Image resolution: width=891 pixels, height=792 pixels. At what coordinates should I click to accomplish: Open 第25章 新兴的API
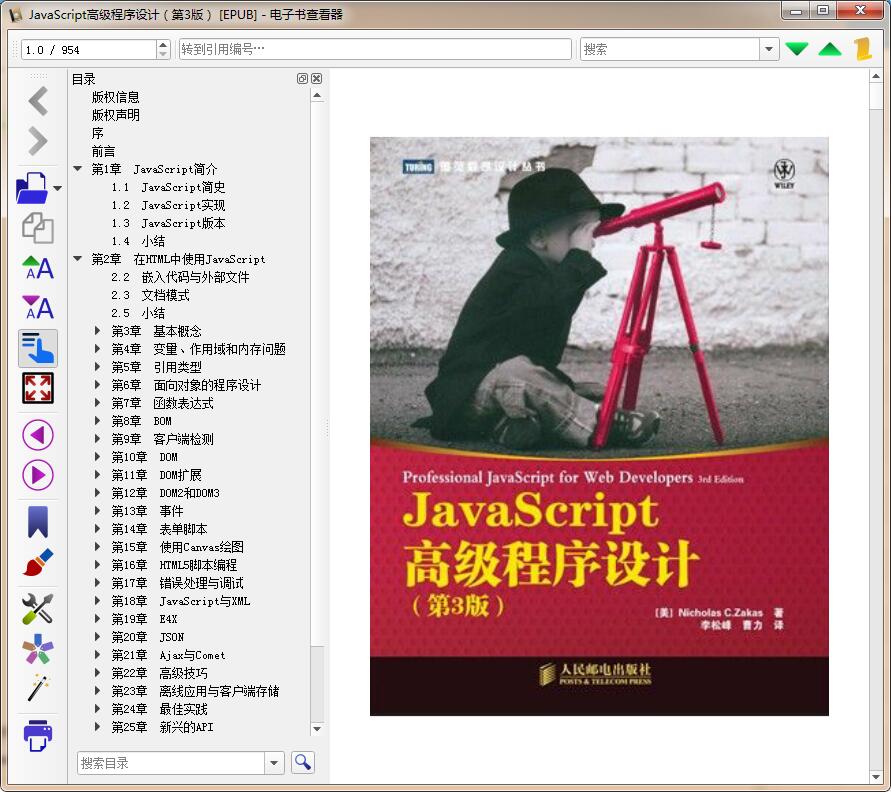[x=163, y=727]
